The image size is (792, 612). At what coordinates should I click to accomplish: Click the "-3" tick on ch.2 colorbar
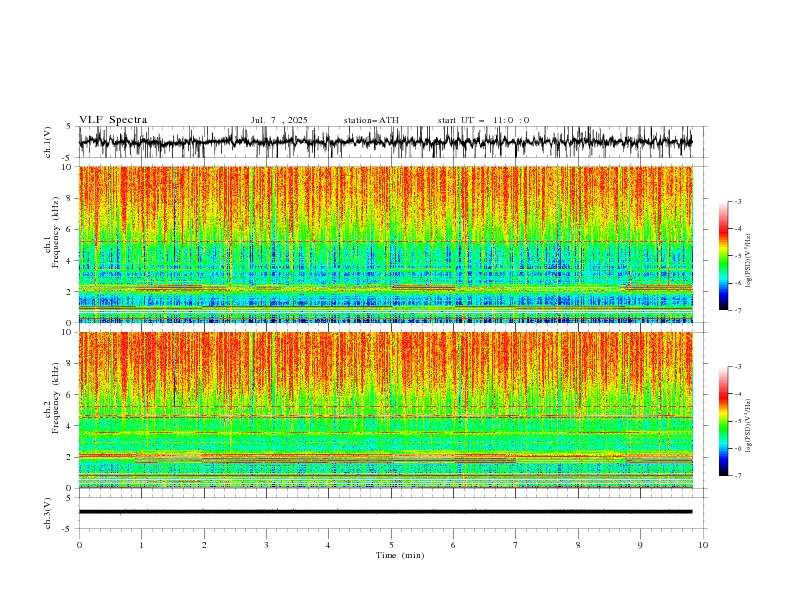click(x=738, y=367)
